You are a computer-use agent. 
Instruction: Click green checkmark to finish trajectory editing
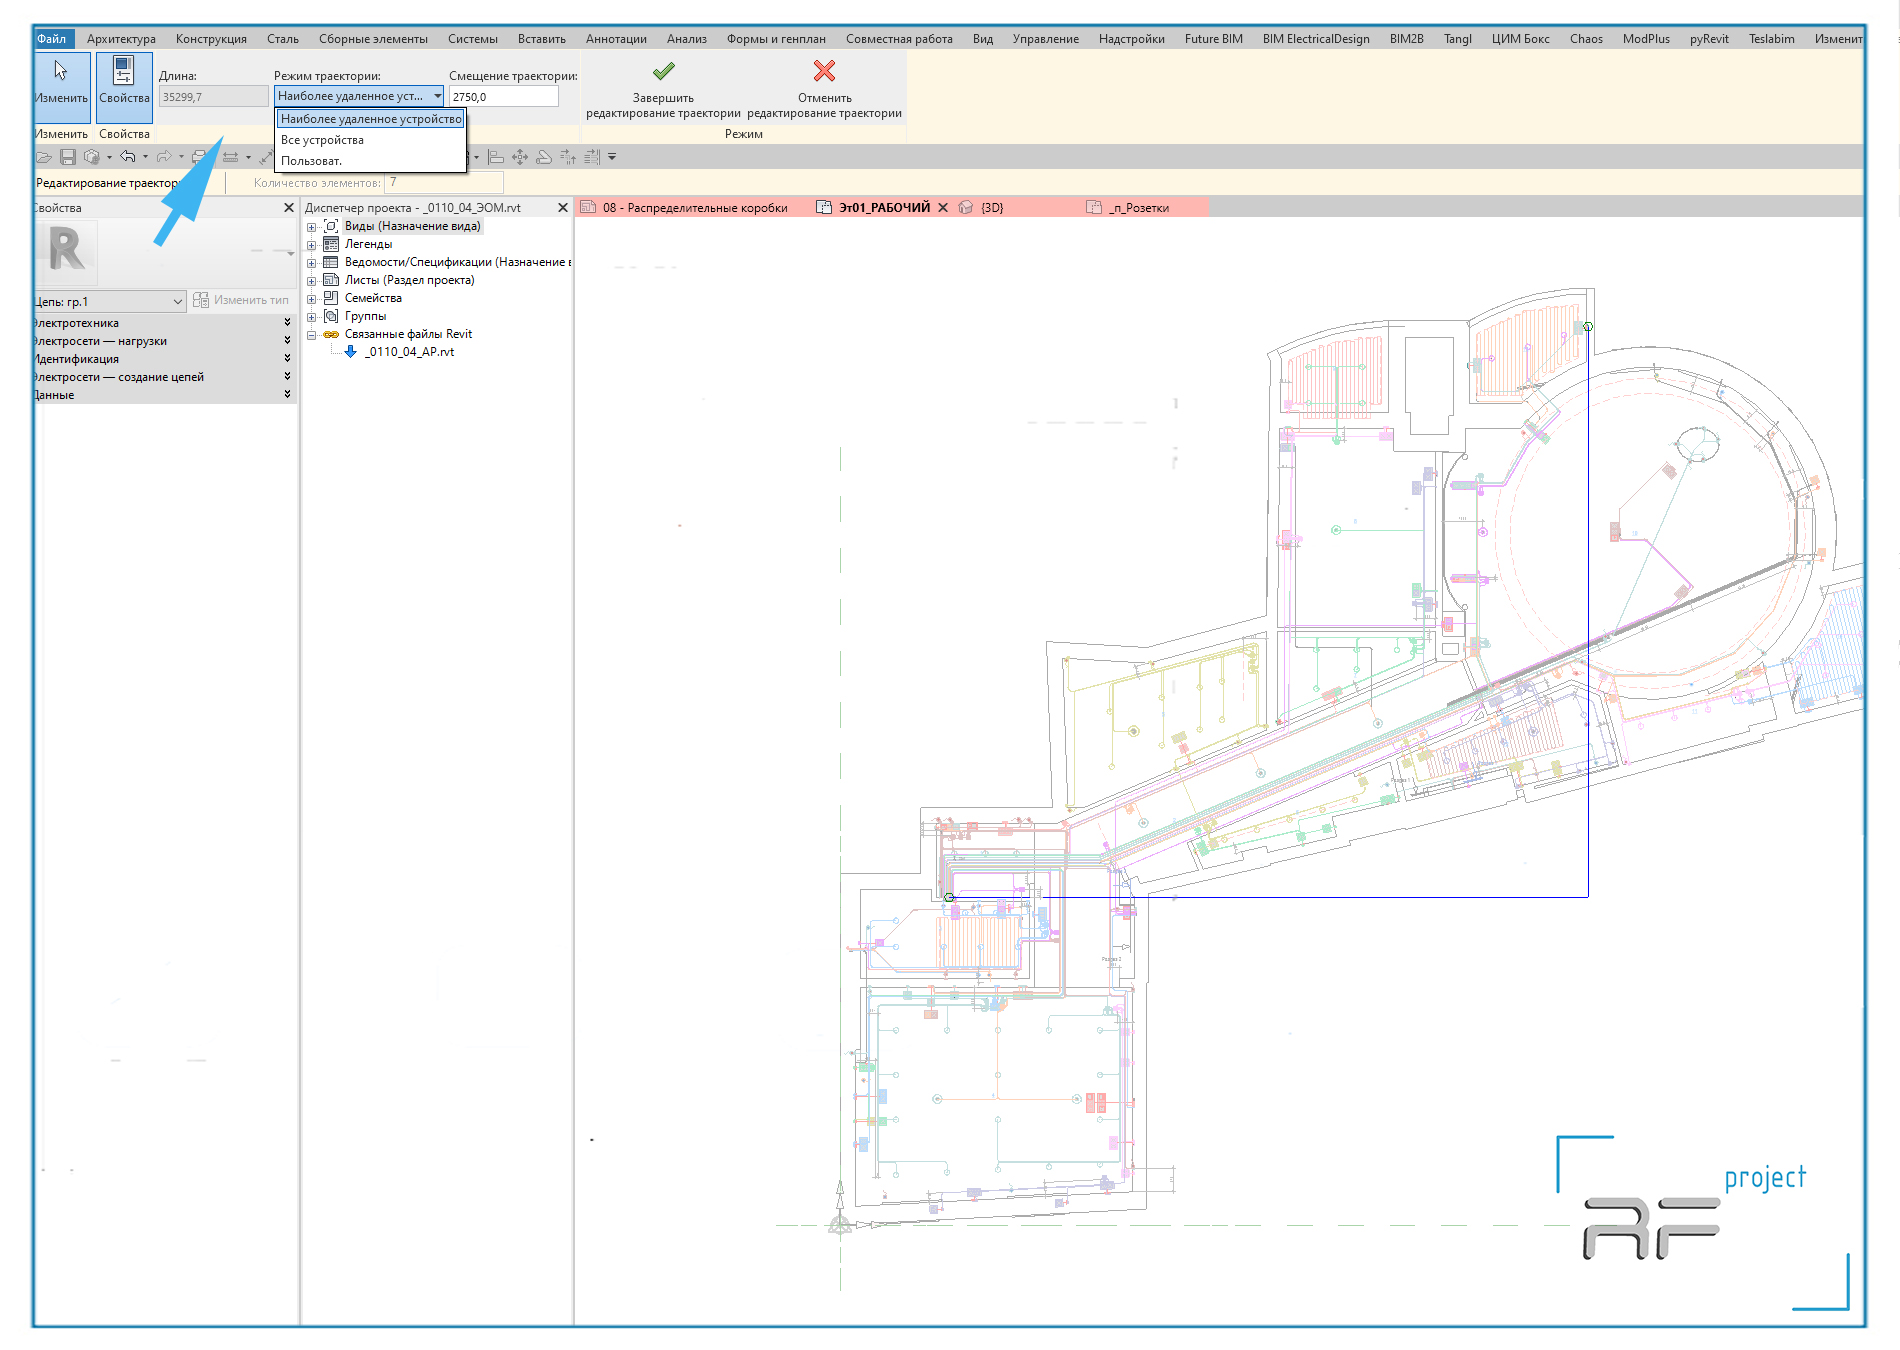(x=663, y=71)
